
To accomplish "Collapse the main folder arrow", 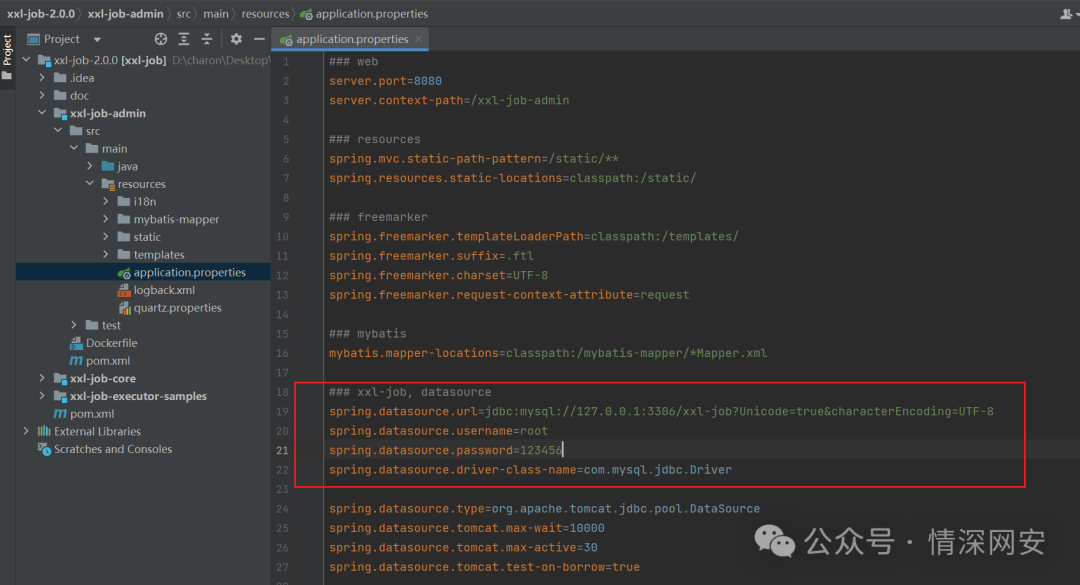I will point(74,148).
